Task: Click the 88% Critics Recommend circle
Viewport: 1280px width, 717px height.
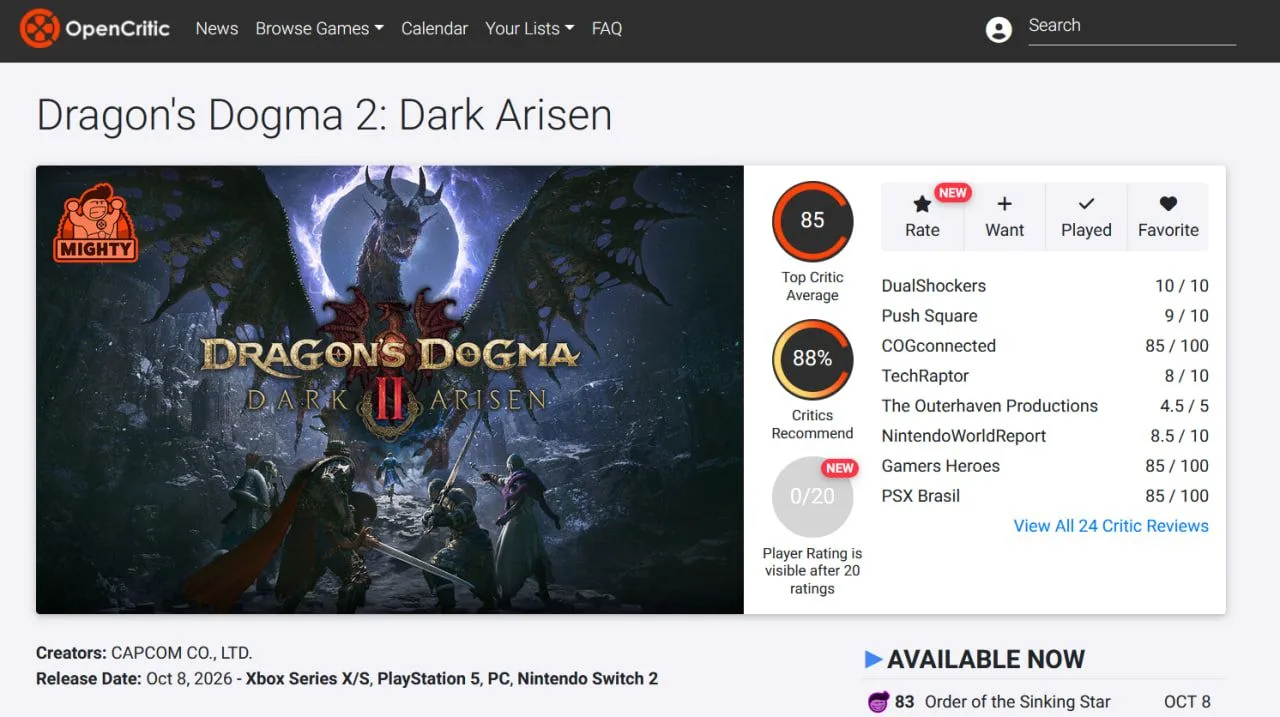Action: pyautogui.click(x=812, y=359)
